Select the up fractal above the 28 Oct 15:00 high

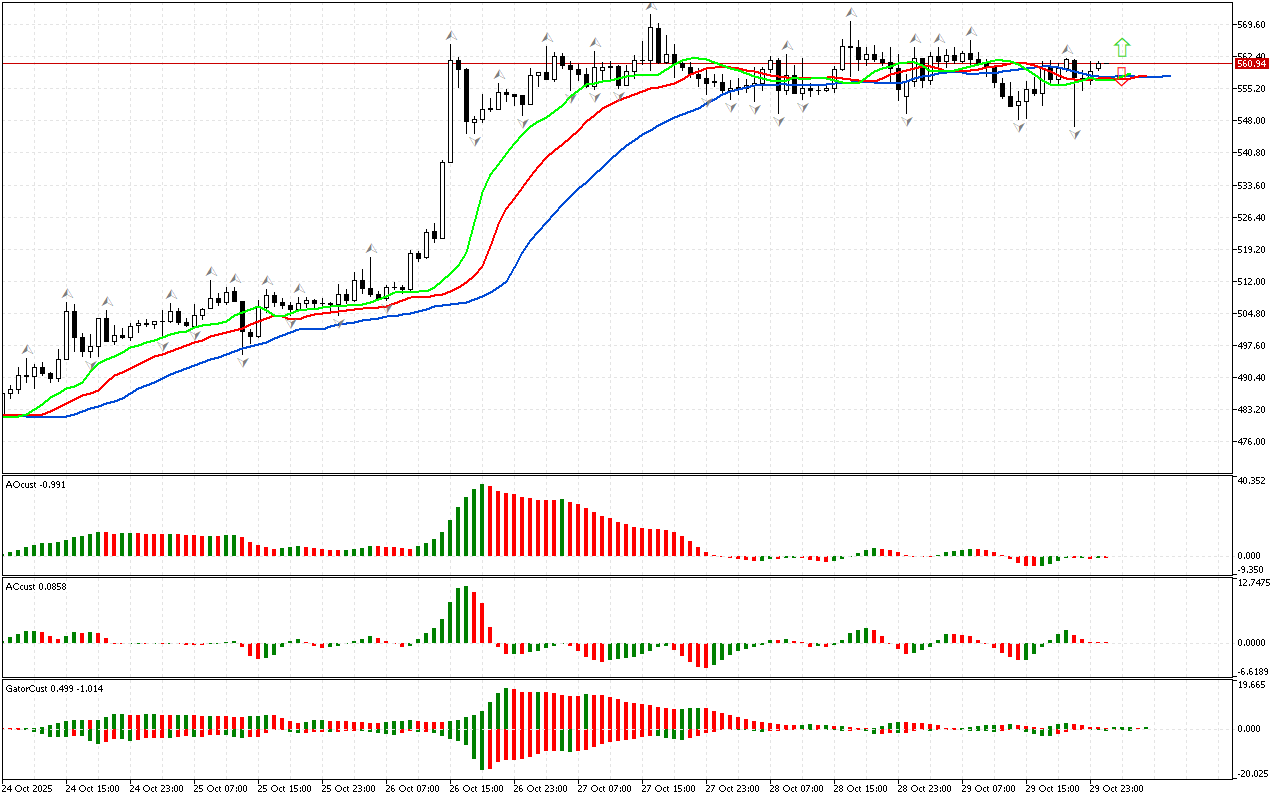[850, 15]
